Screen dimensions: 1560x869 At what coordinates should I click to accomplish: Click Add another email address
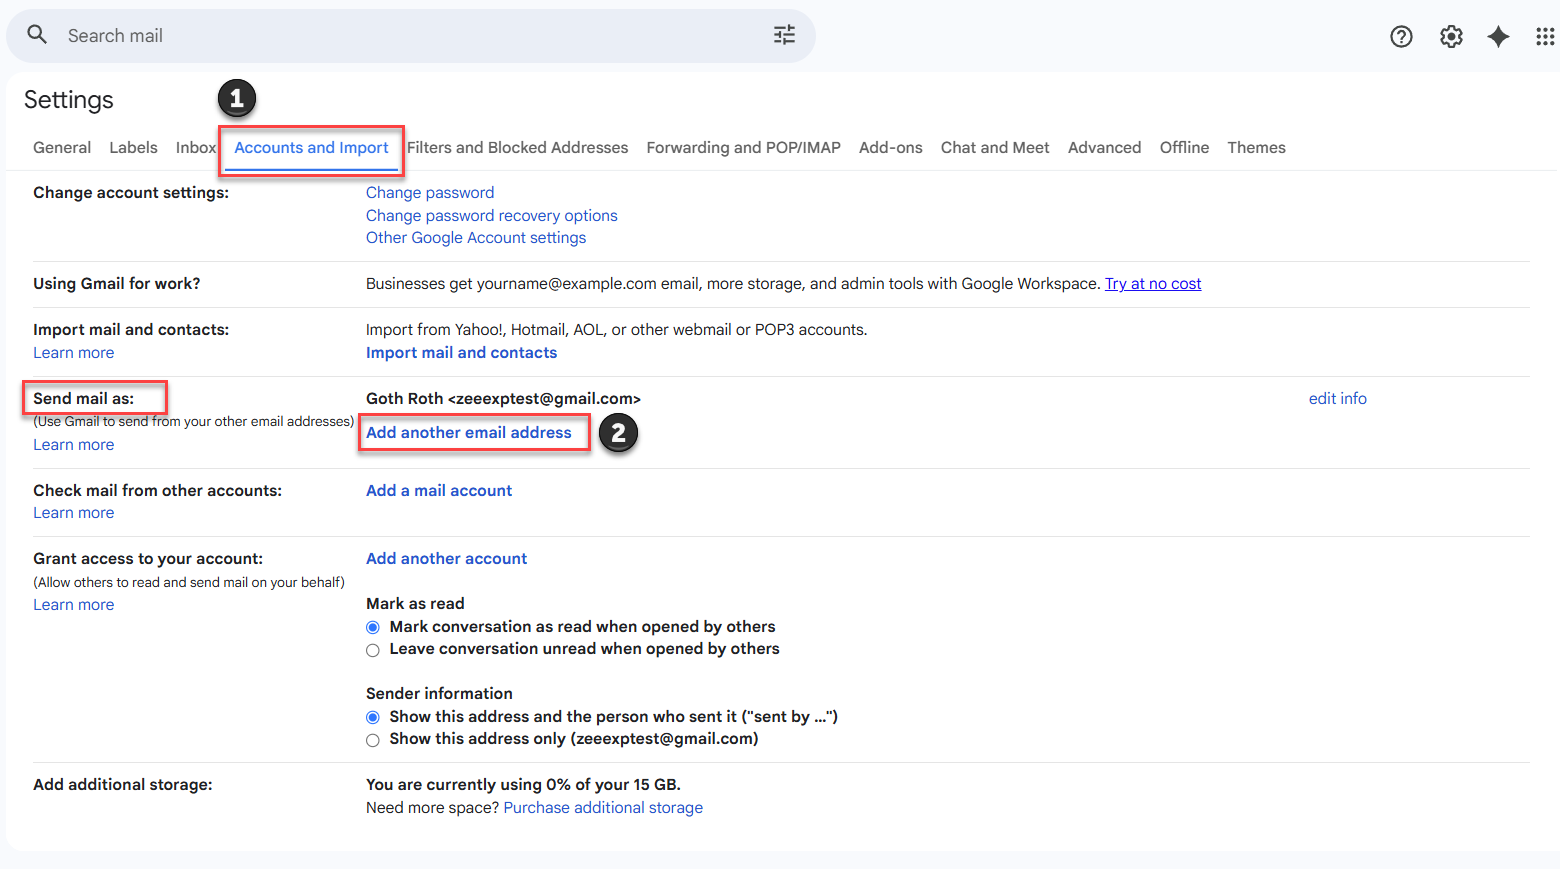[468, 433]
